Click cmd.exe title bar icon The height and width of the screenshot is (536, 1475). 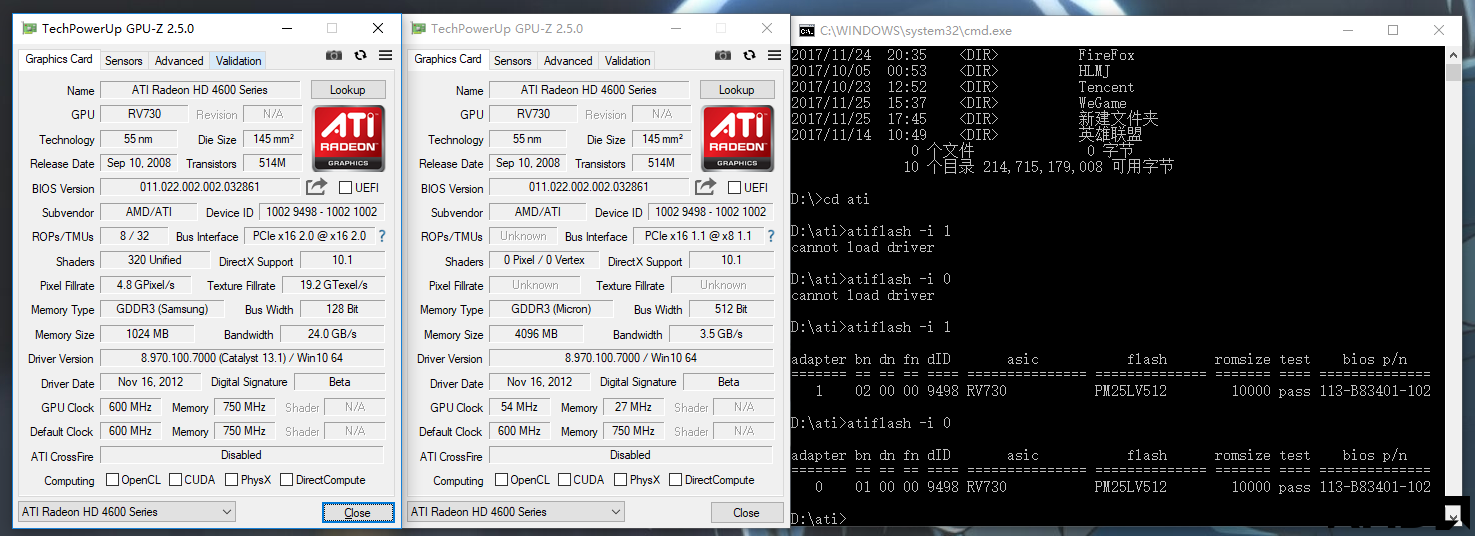tap(806, 30)
